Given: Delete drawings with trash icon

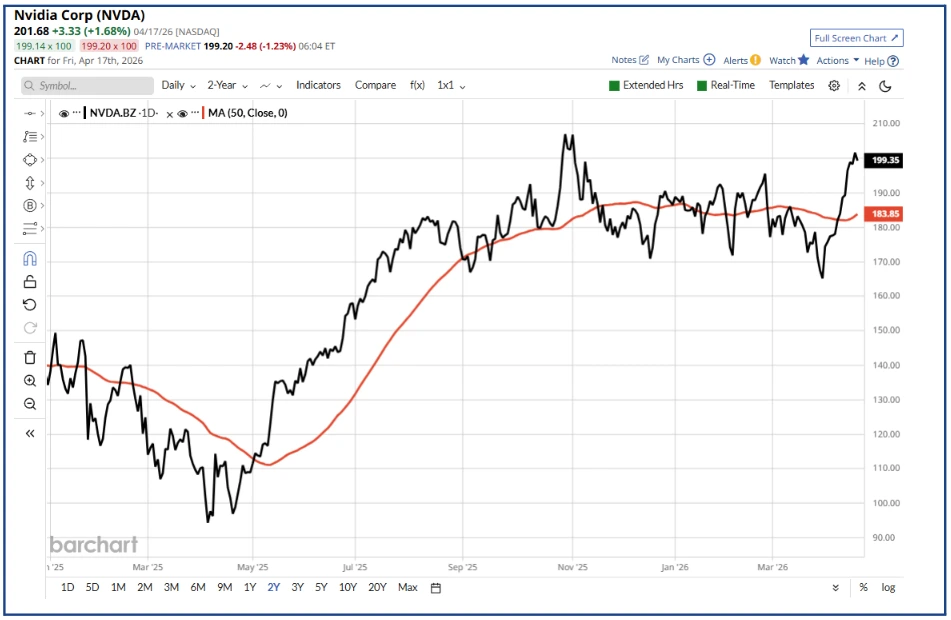Looking at the screenshot, I should tap(30, 357).
